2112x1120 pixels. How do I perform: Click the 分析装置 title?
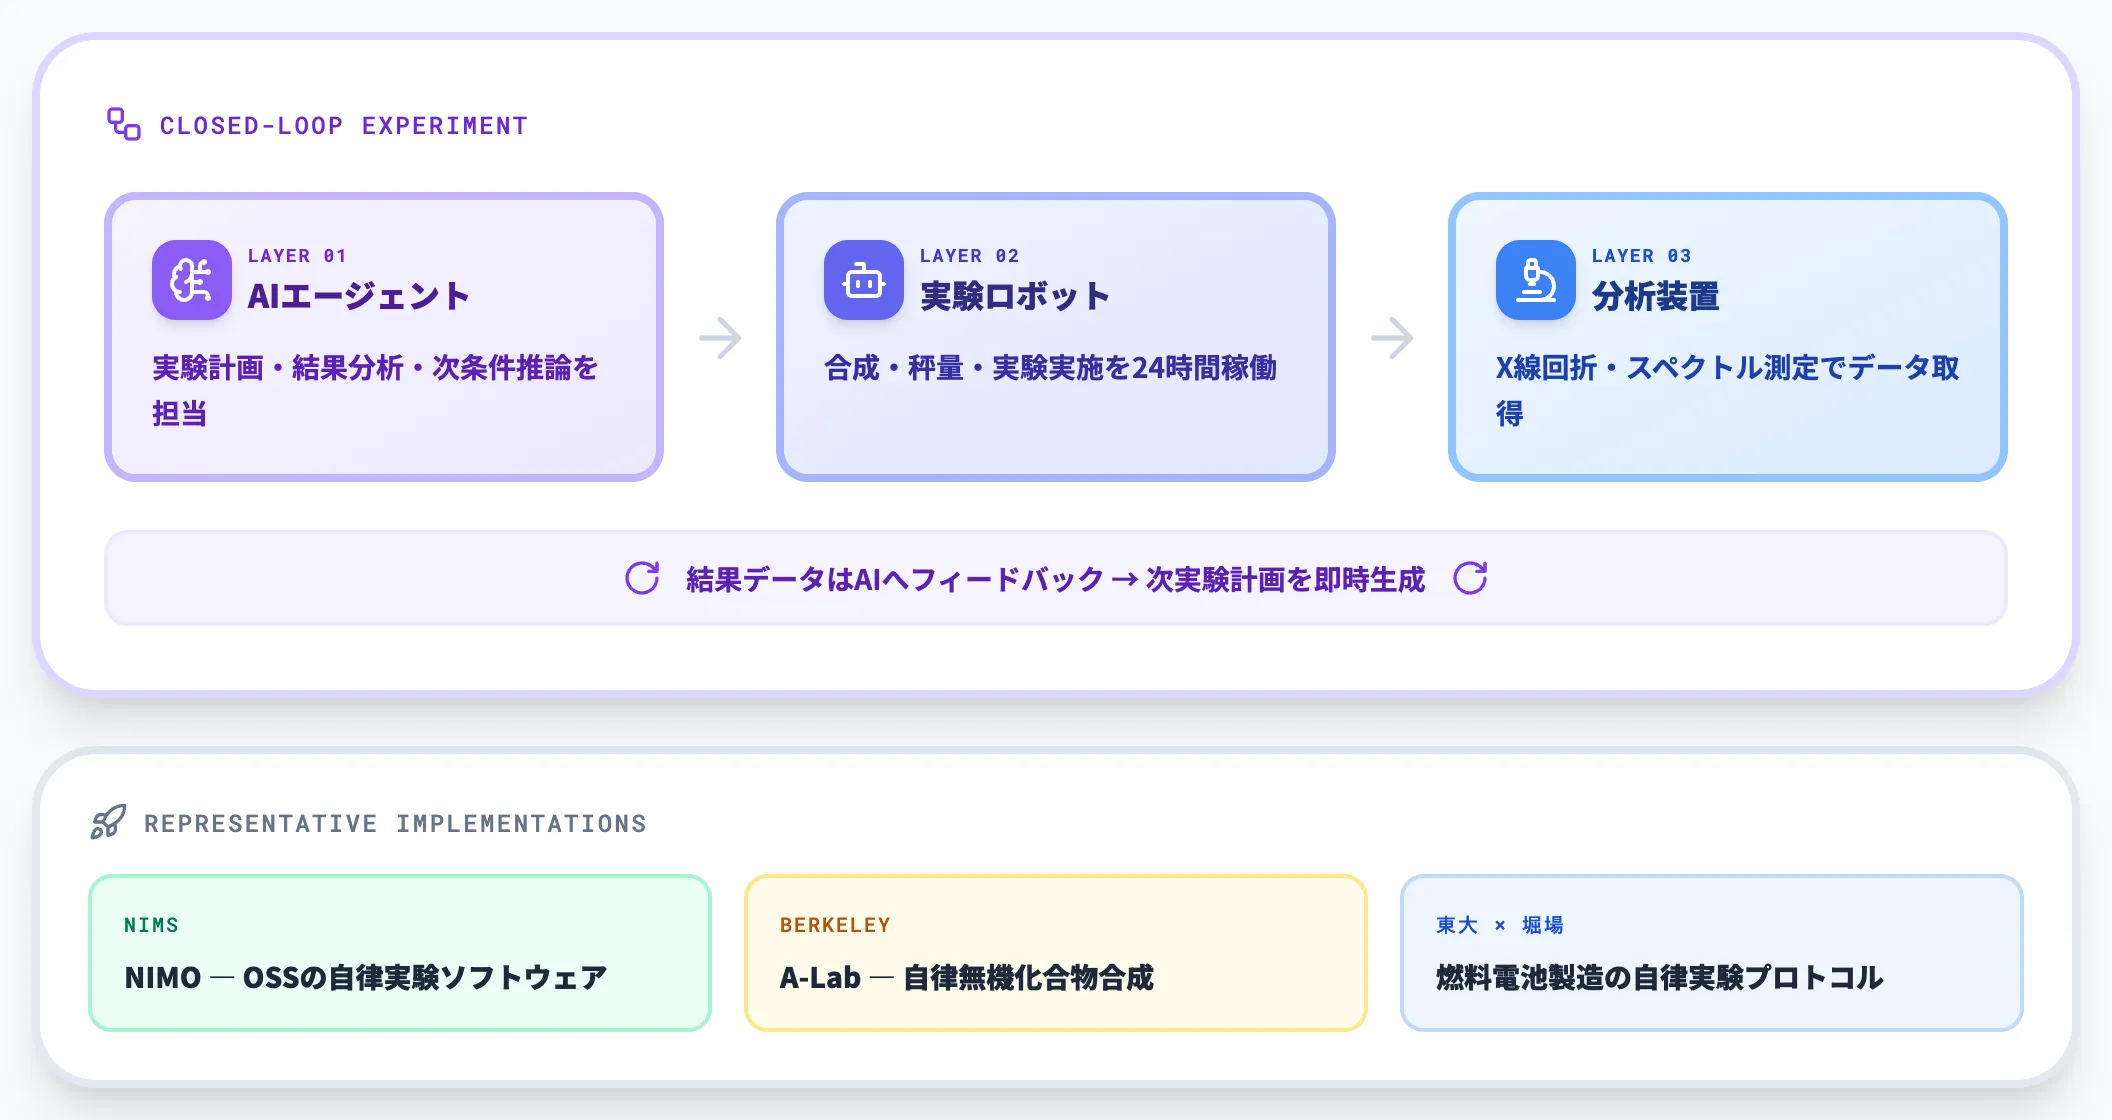click(1656, 296)
